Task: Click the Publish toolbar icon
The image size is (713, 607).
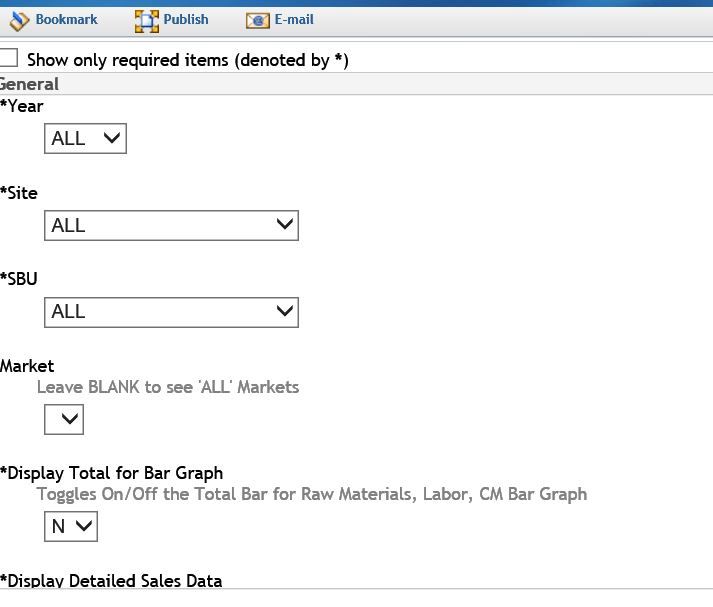Action: click(x=147, y=20)
